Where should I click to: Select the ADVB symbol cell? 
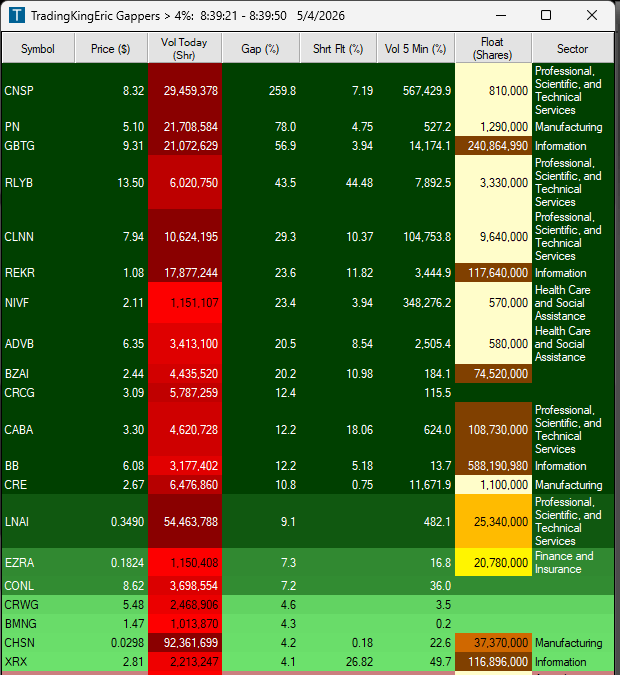tap(38, 344)
